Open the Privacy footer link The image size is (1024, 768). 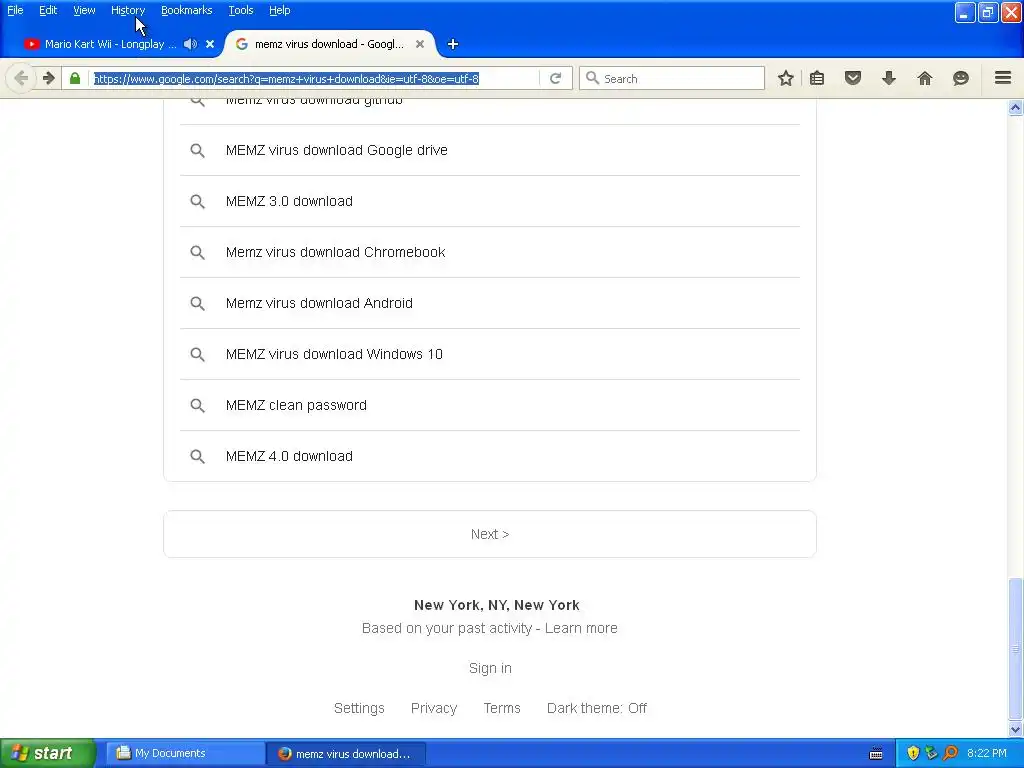coord(434,708)
